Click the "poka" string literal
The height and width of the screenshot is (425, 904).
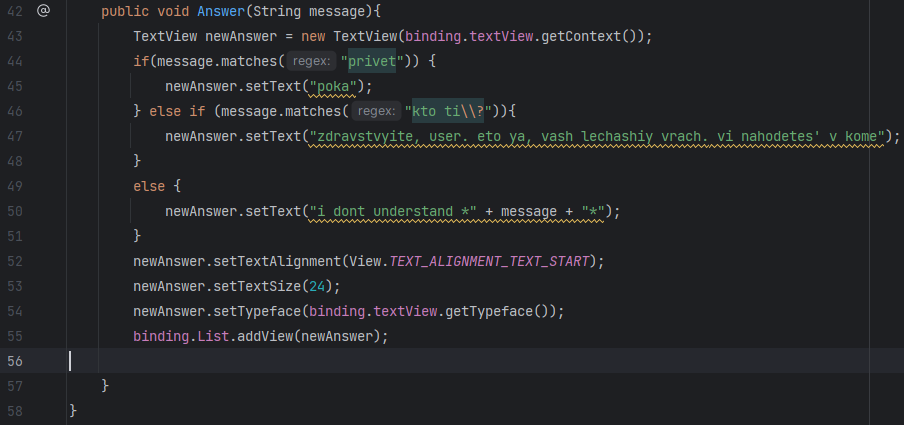(x=333, y=86)
